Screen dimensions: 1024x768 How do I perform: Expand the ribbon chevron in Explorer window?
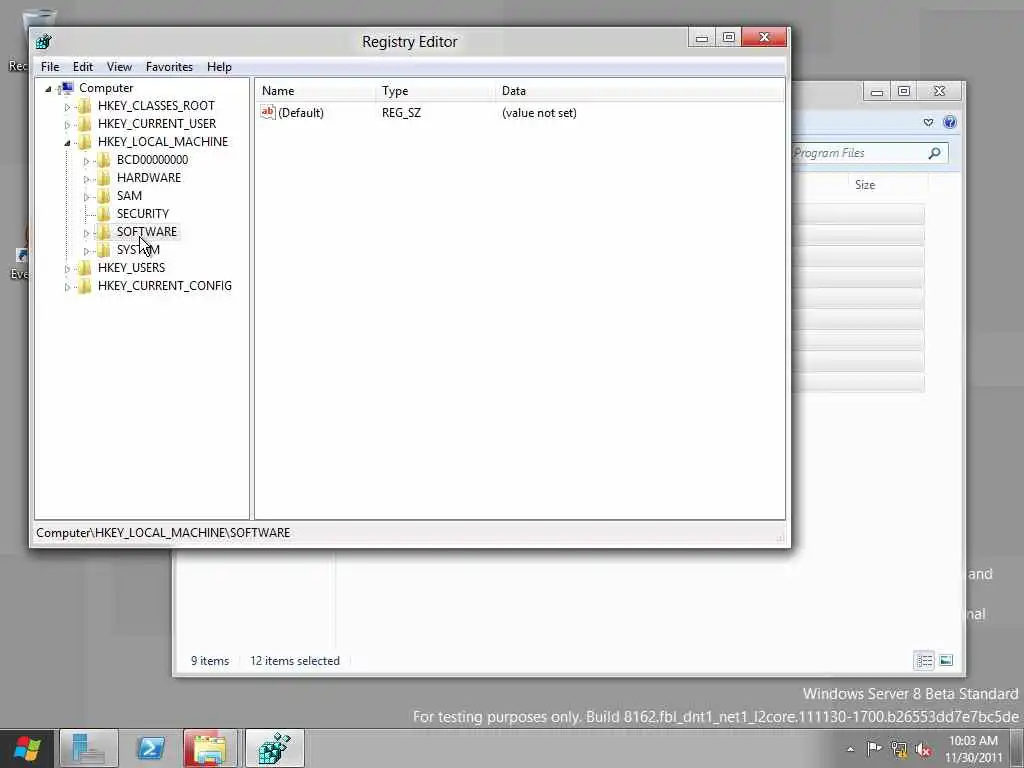[928, 122]
